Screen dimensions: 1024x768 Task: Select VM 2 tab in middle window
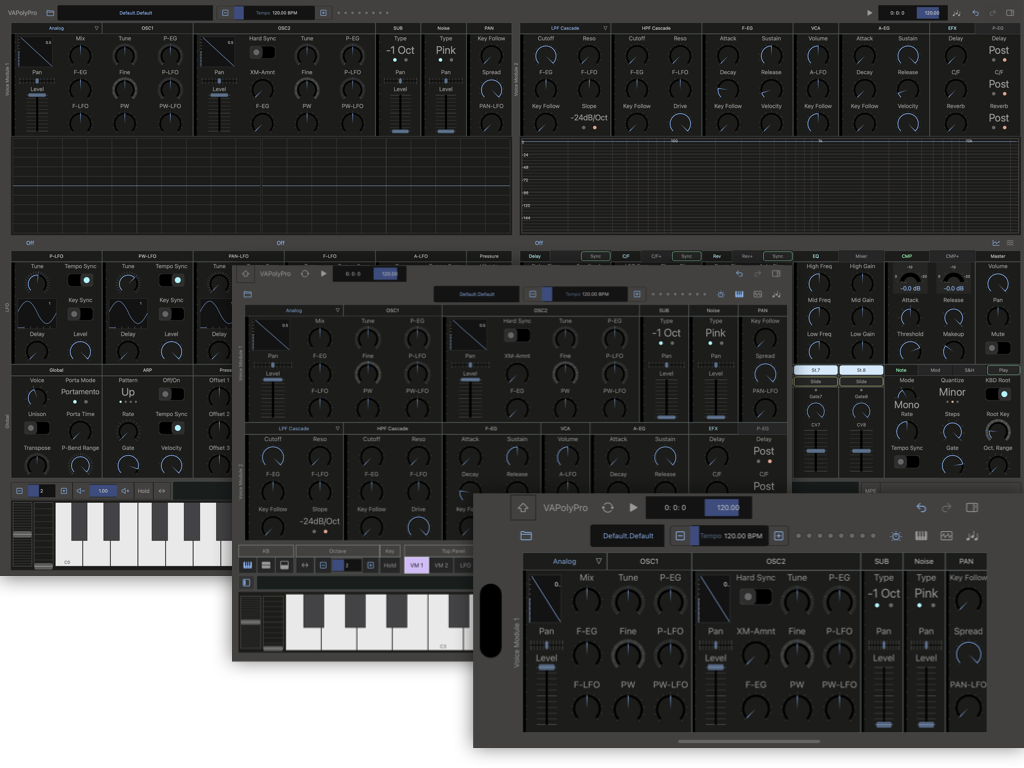point(441,565)
